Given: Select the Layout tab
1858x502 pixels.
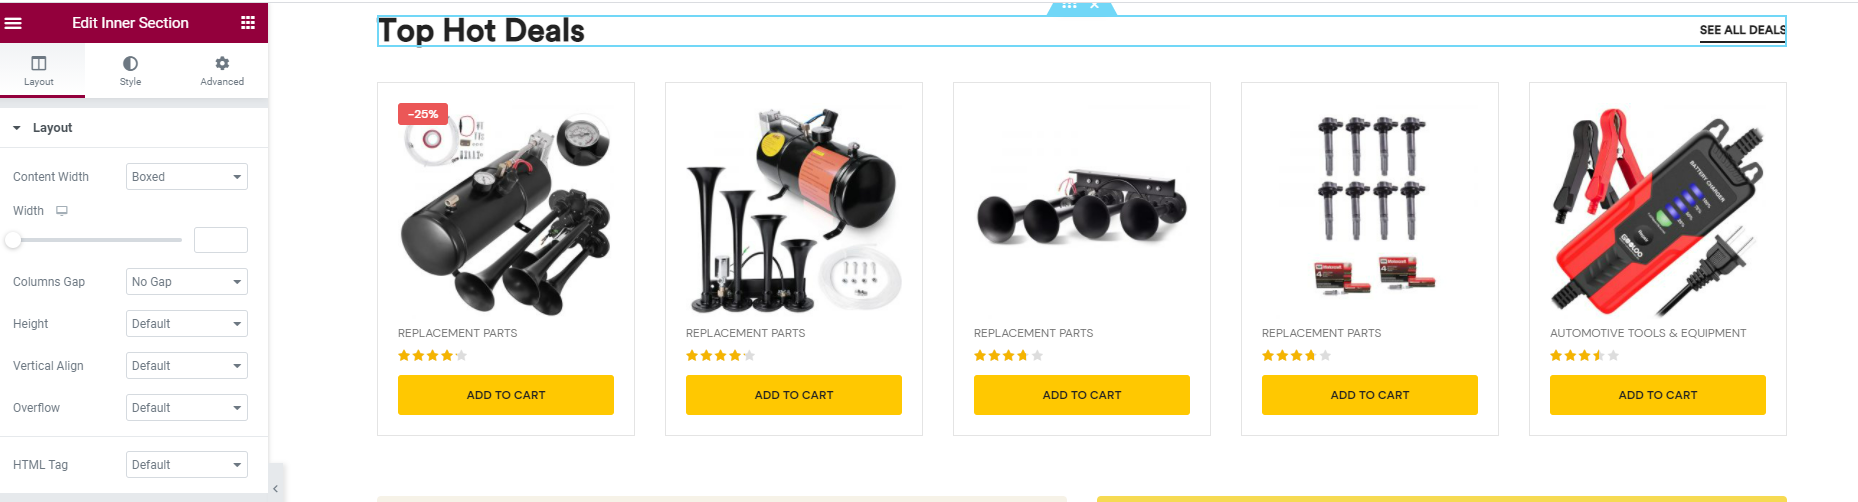Looking at the screenshot, I should click(39, 71).
